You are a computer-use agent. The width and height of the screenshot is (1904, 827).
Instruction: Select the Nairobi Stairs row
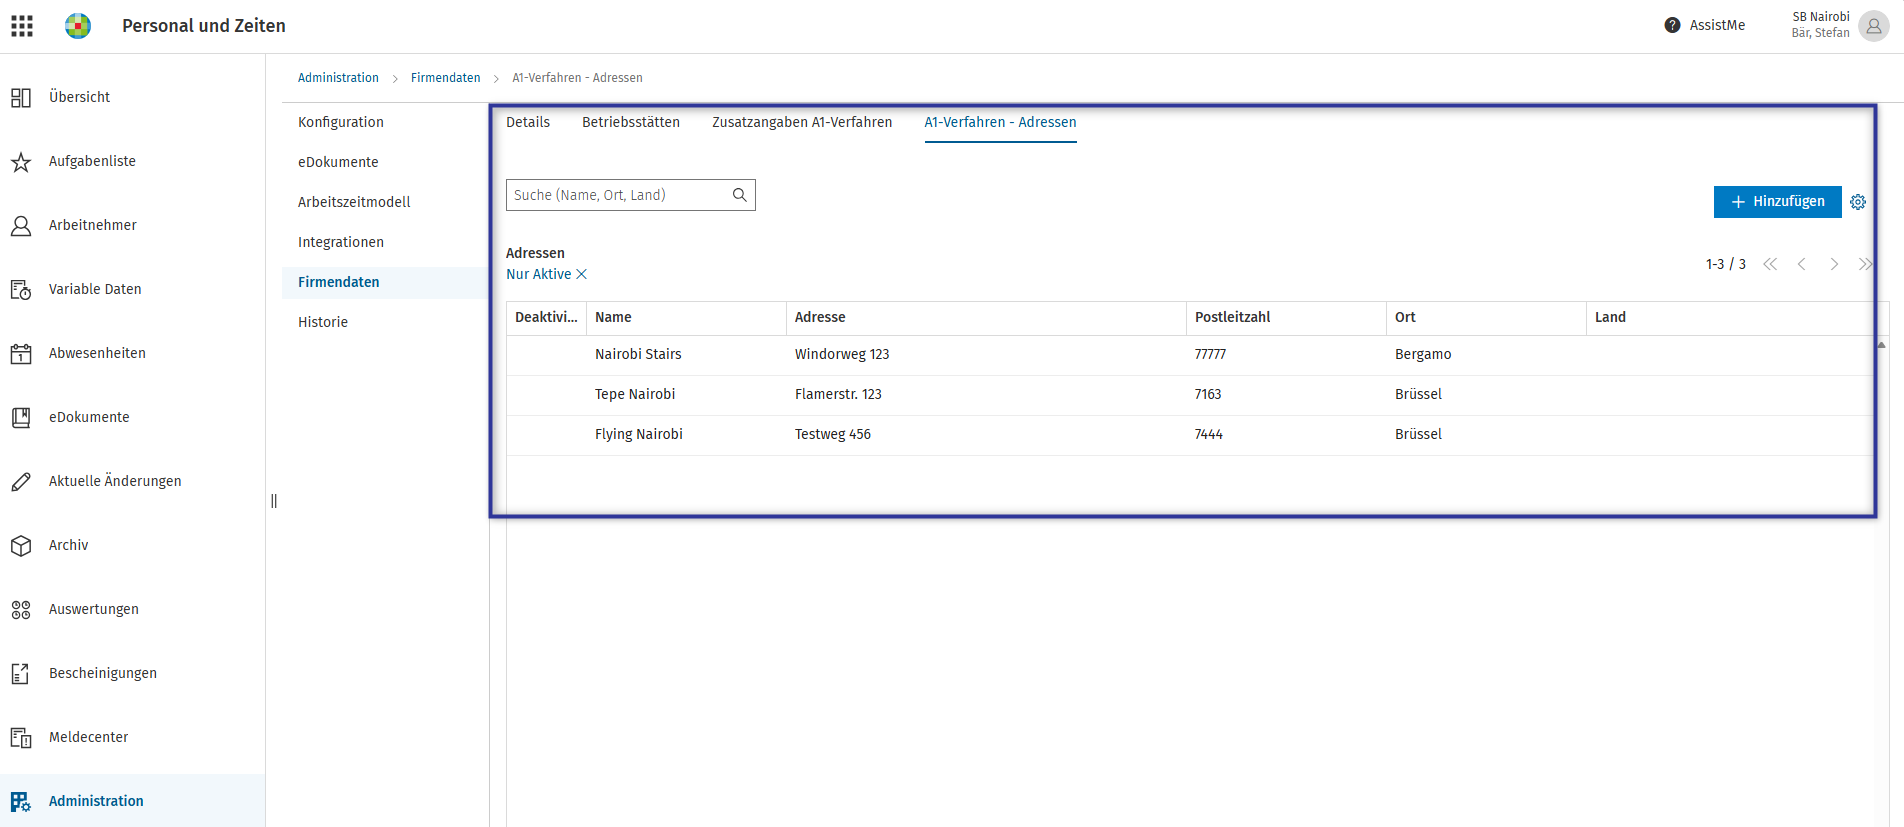click(1190, 355)
